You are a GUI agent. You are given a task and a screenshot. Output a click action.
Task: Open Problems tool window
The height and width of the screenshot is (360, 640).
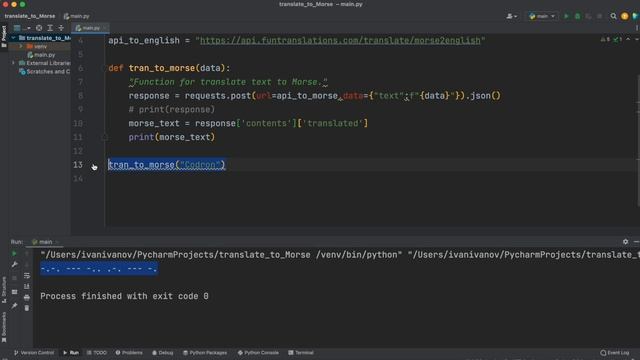click(x=129, y=353)
